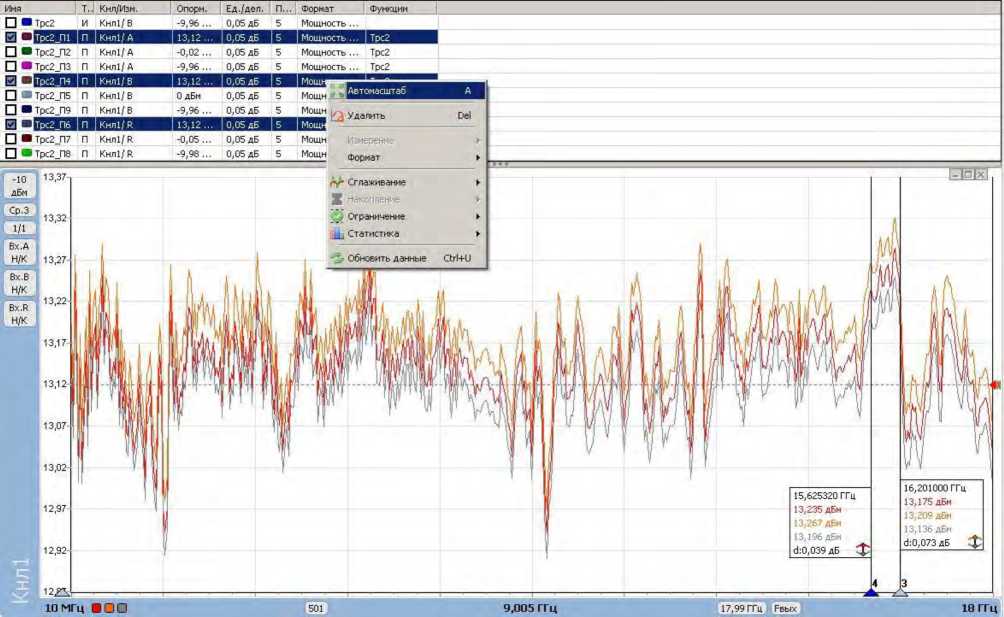Edit the 17,99 ГГц span field
1004x617 pixels.
click(741, 608)
